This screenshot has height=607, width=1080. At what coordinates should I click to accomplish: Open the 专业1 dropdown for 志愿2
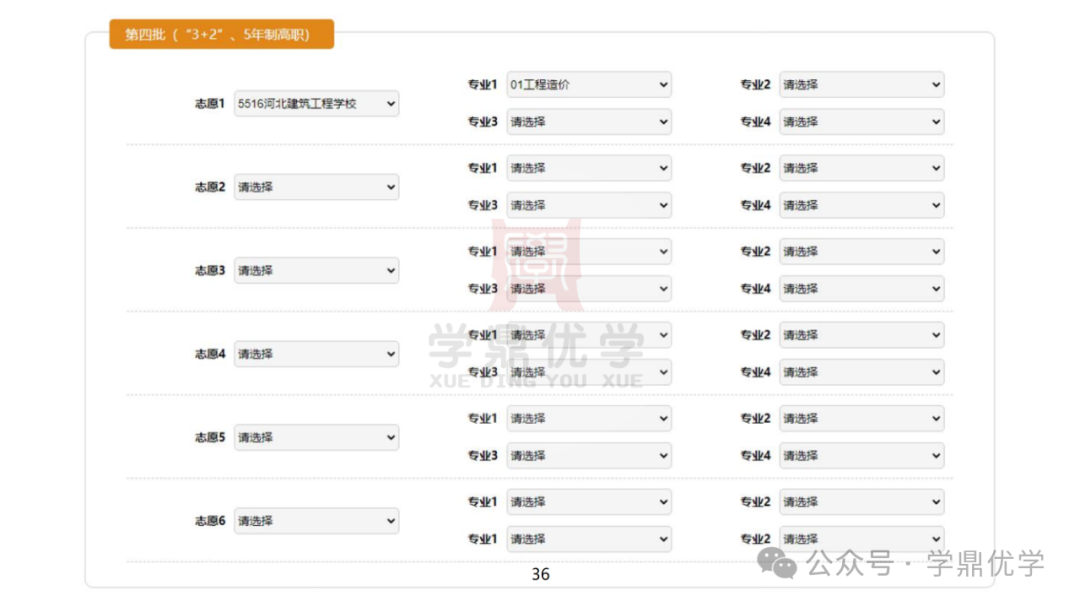[x=589, y=168]
